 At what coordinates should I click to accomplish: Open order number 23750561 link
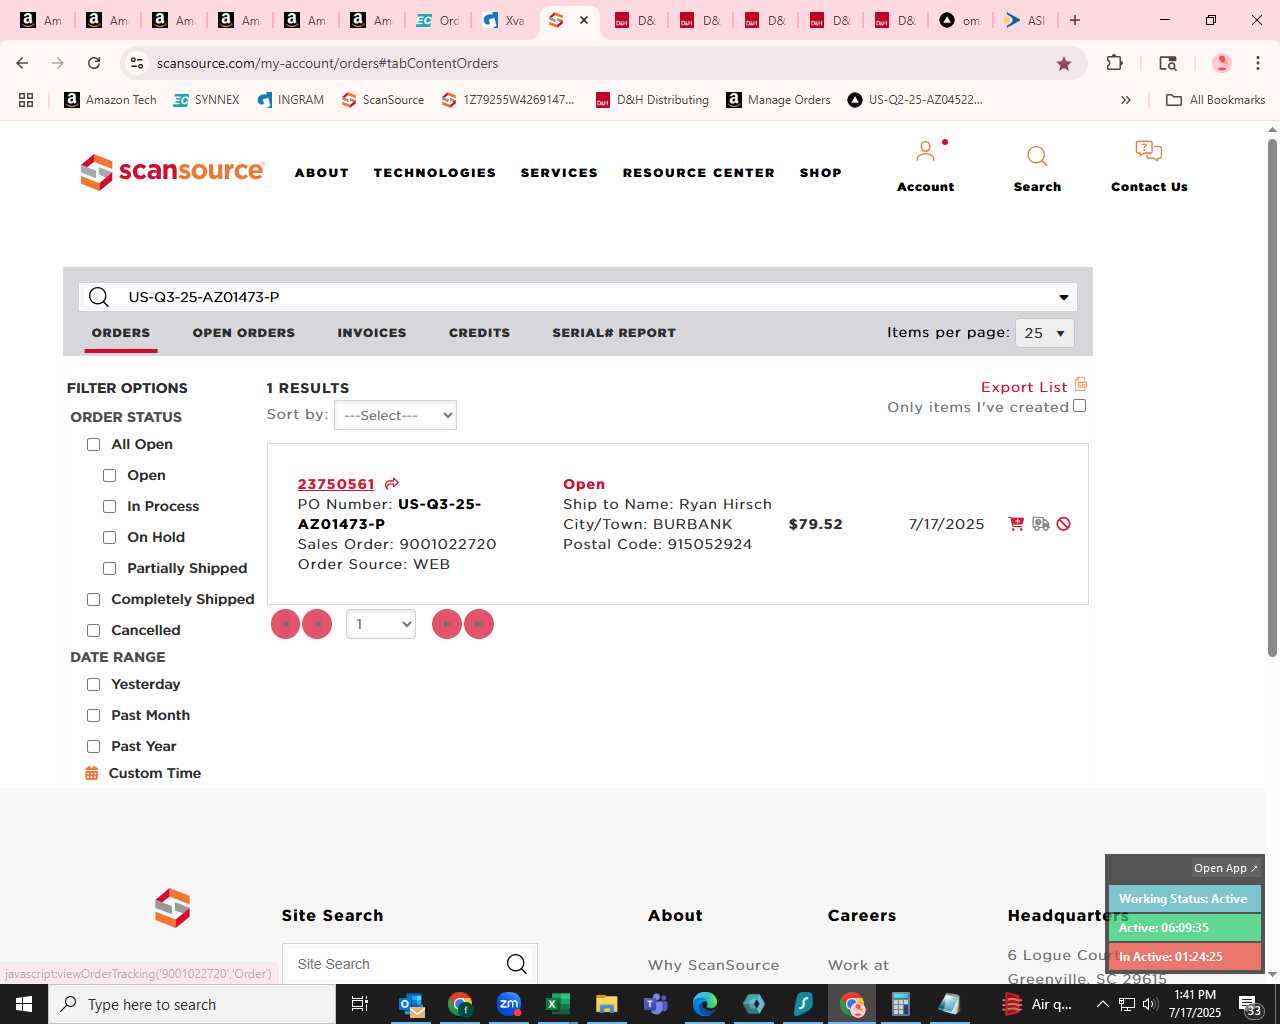click(336, 484)
